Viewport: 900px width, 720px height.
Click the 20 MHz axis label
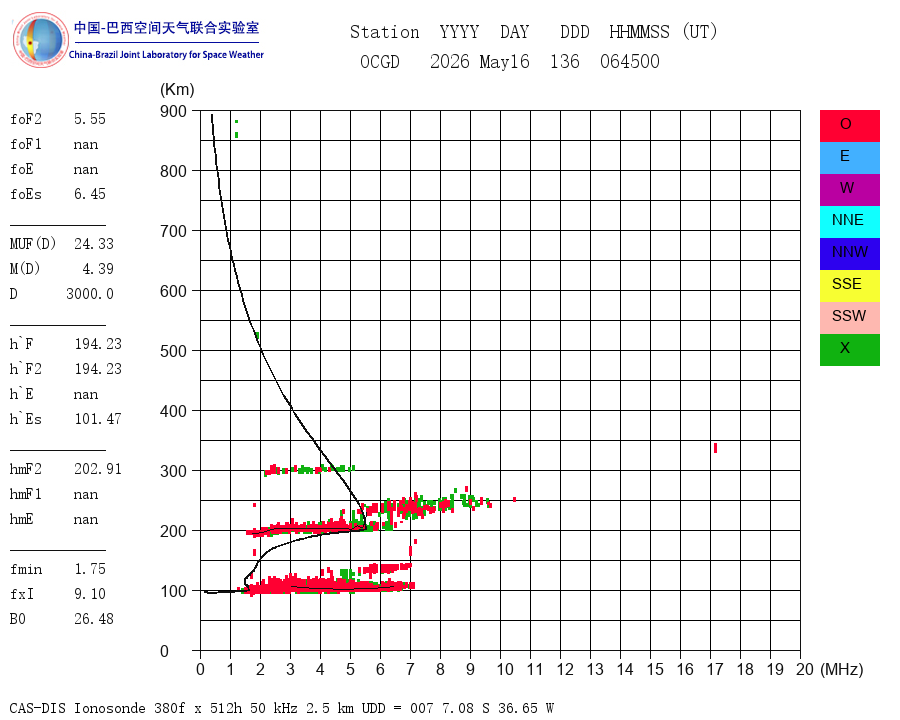click(x=805, y=669)
